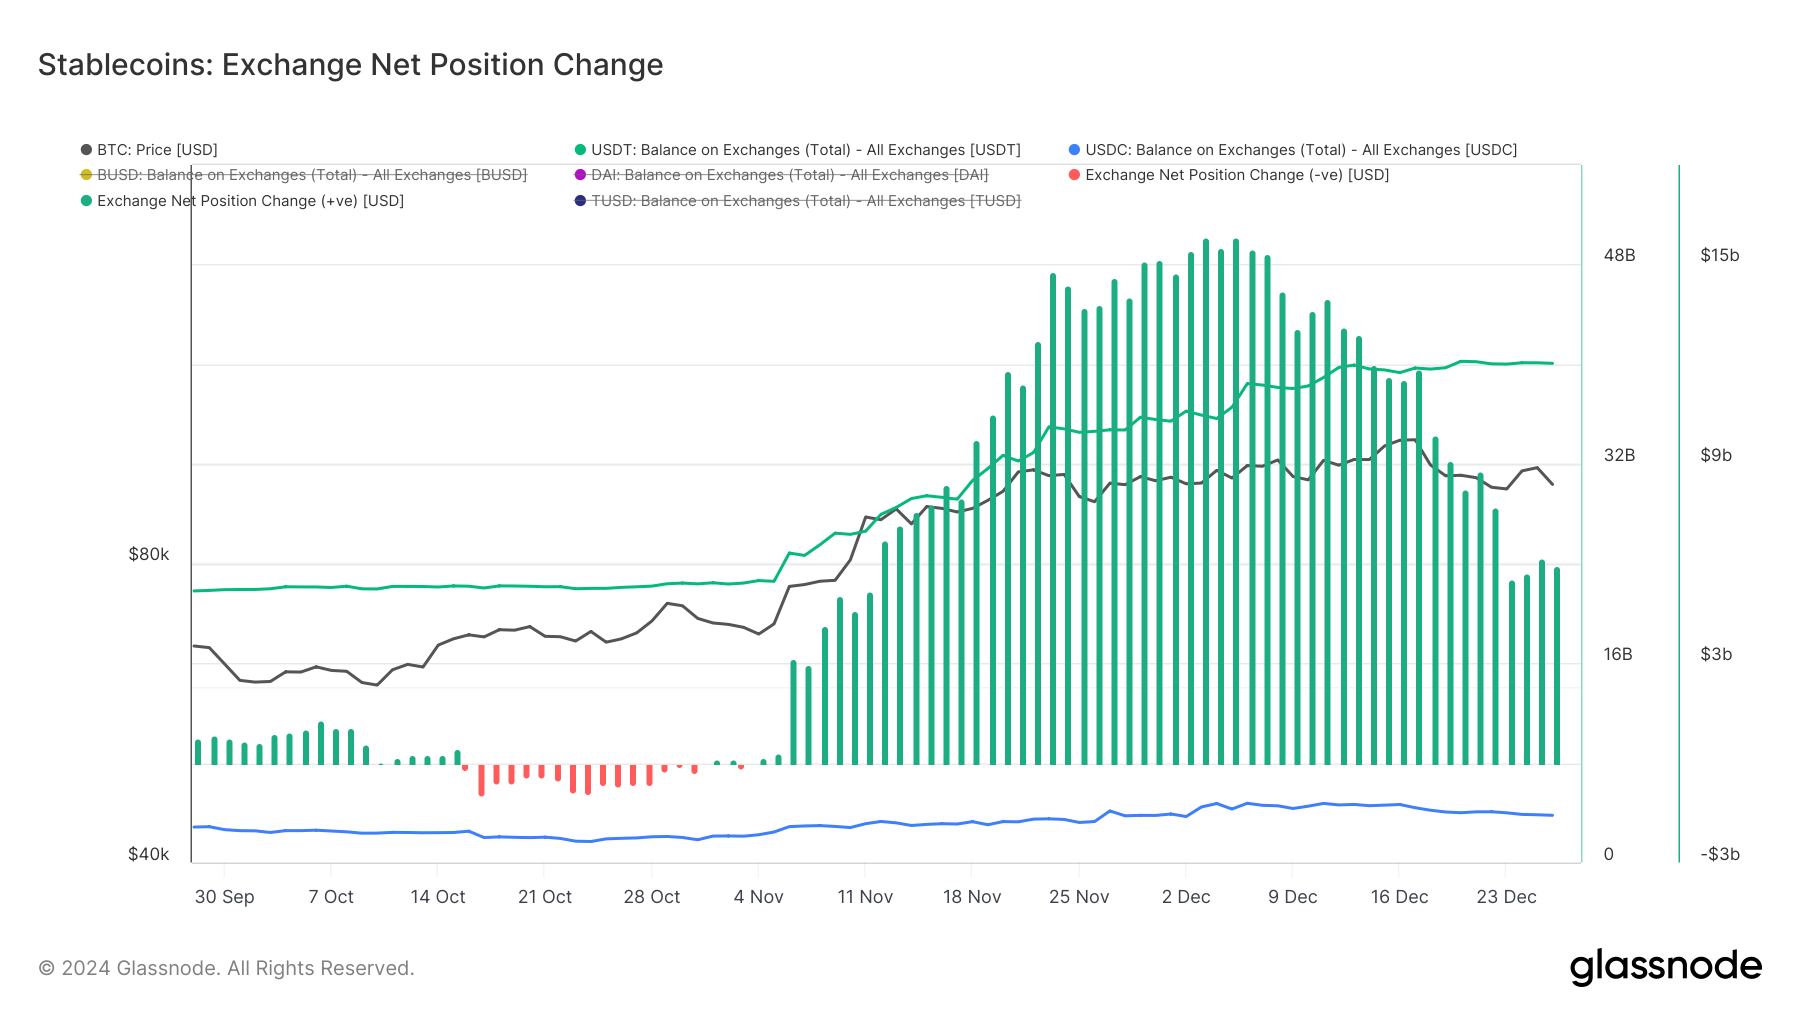The image size is (1800, 1013).
Task: Toggle the BTC: Price [USD] legend label
Action: click(x=157, y=150)
